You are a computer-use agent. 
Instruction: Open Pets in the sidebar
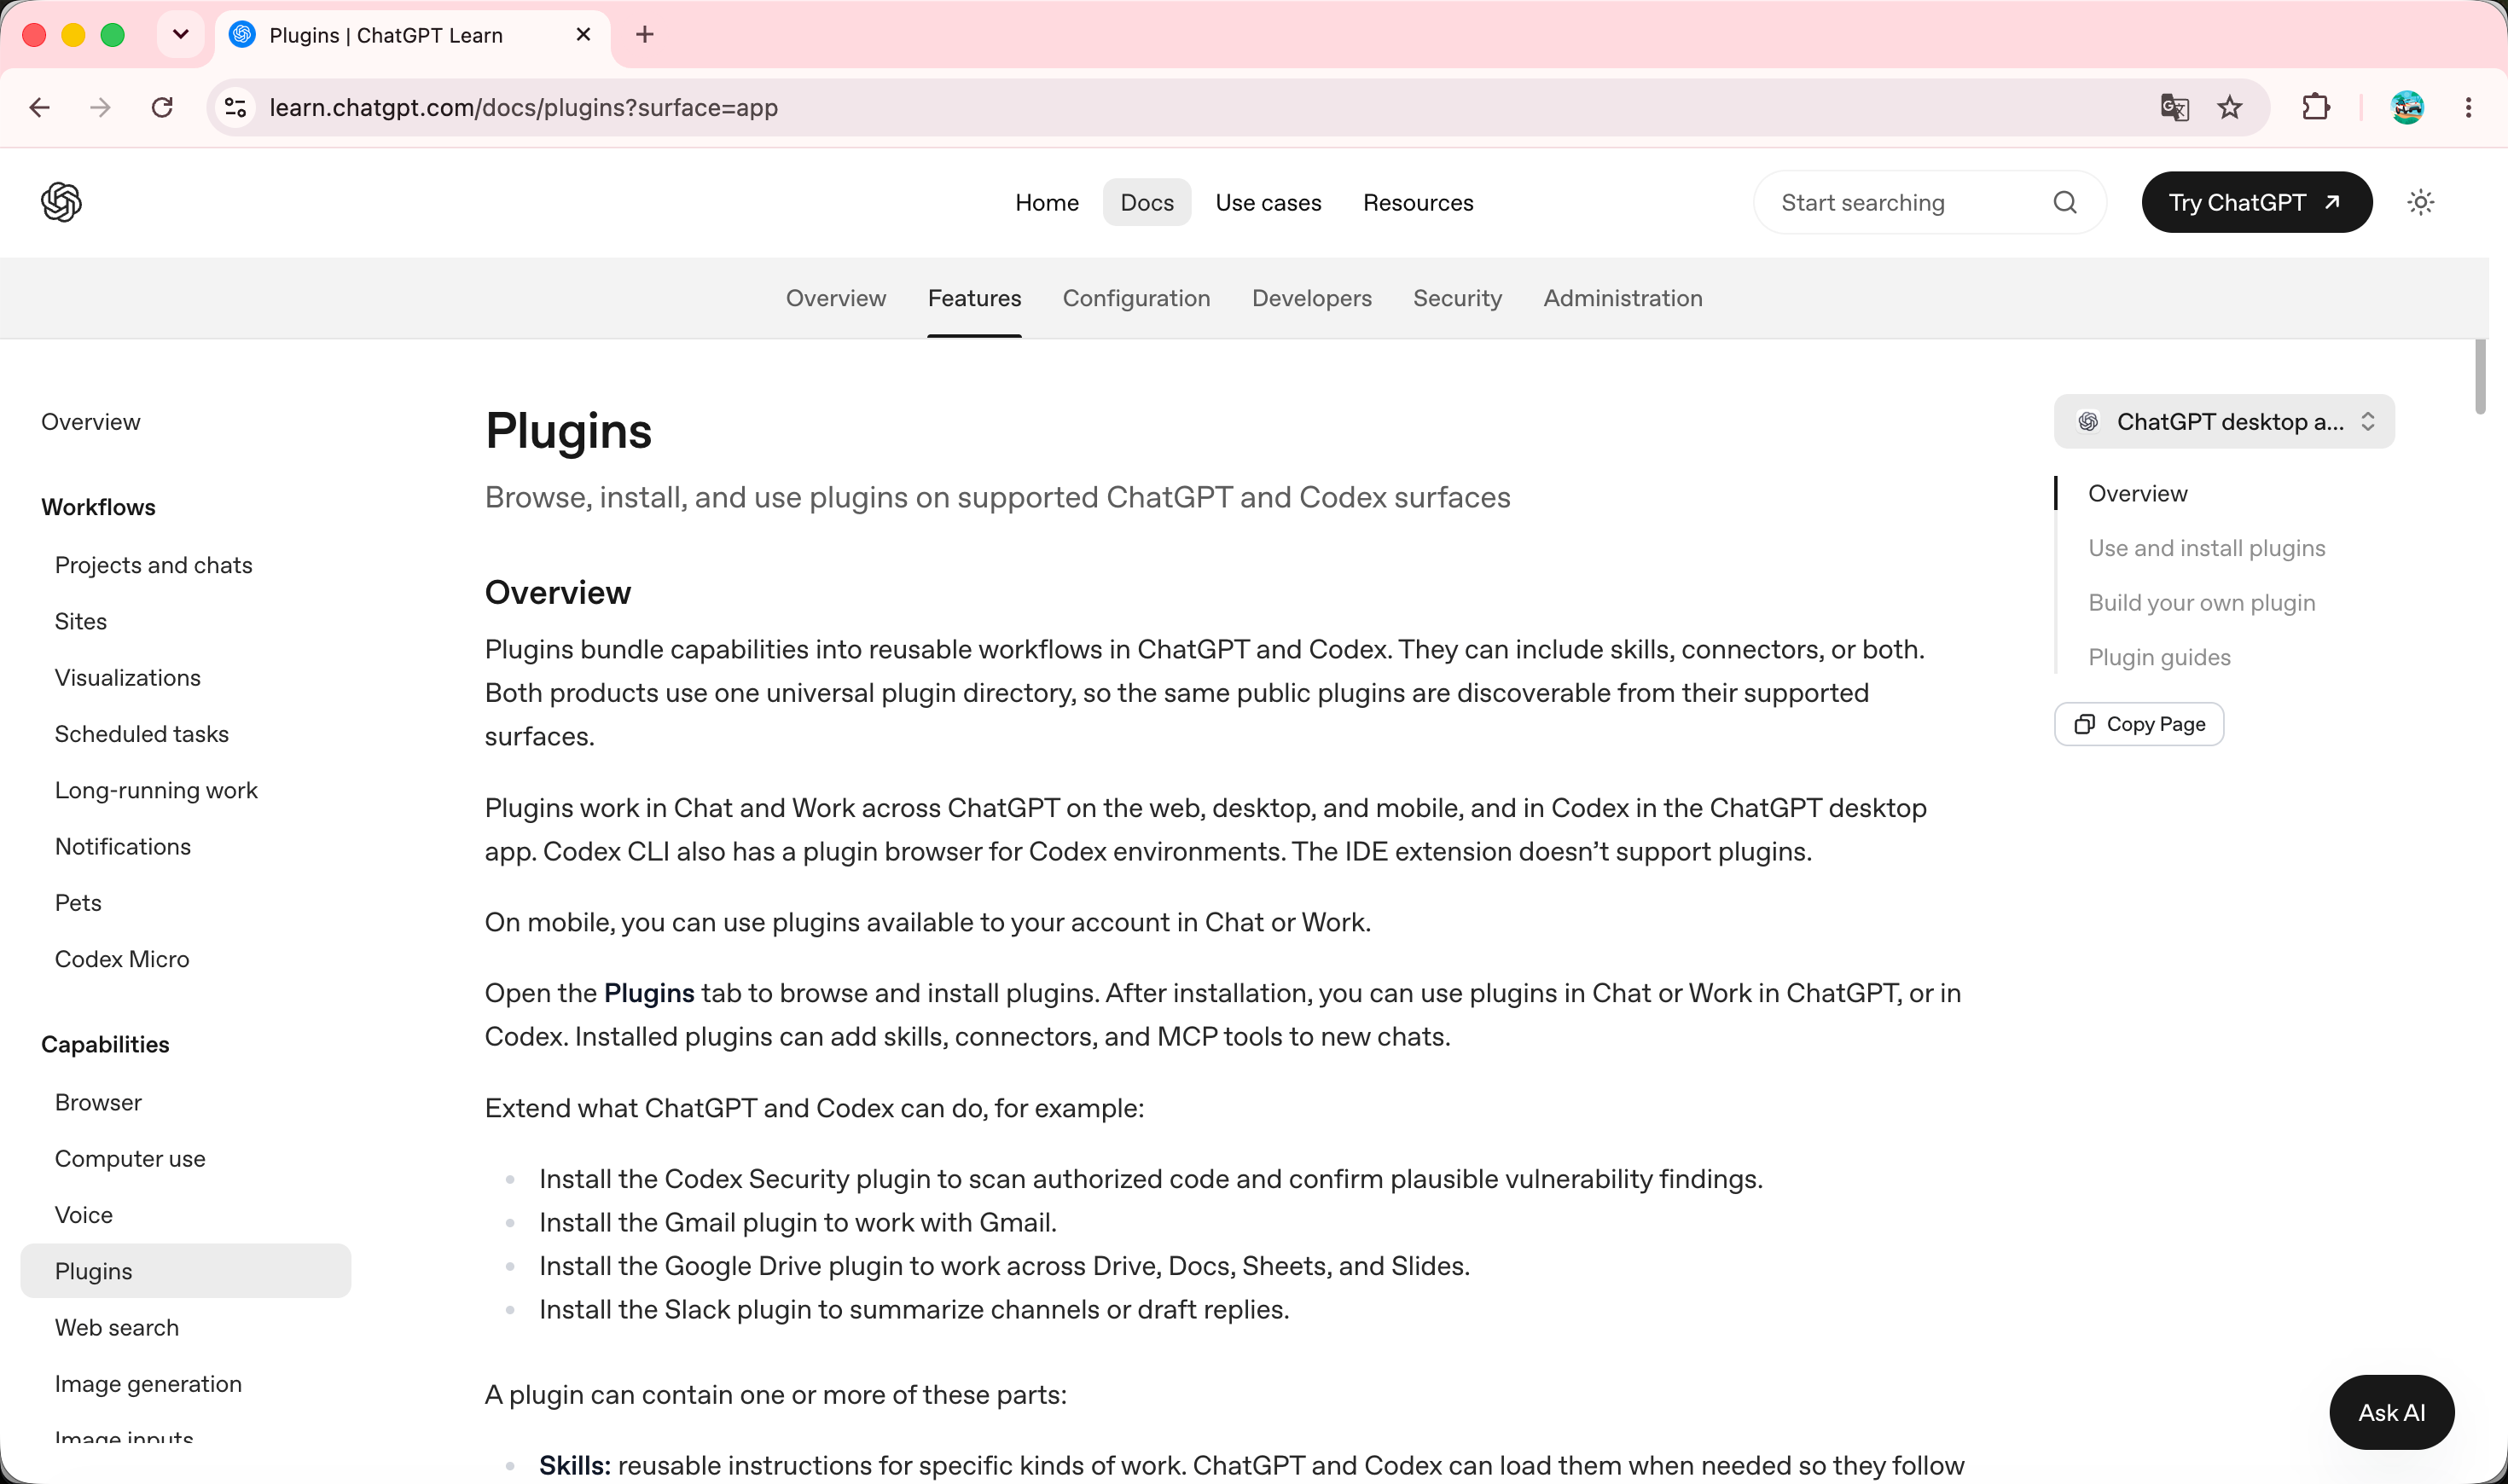pos(78,902)
